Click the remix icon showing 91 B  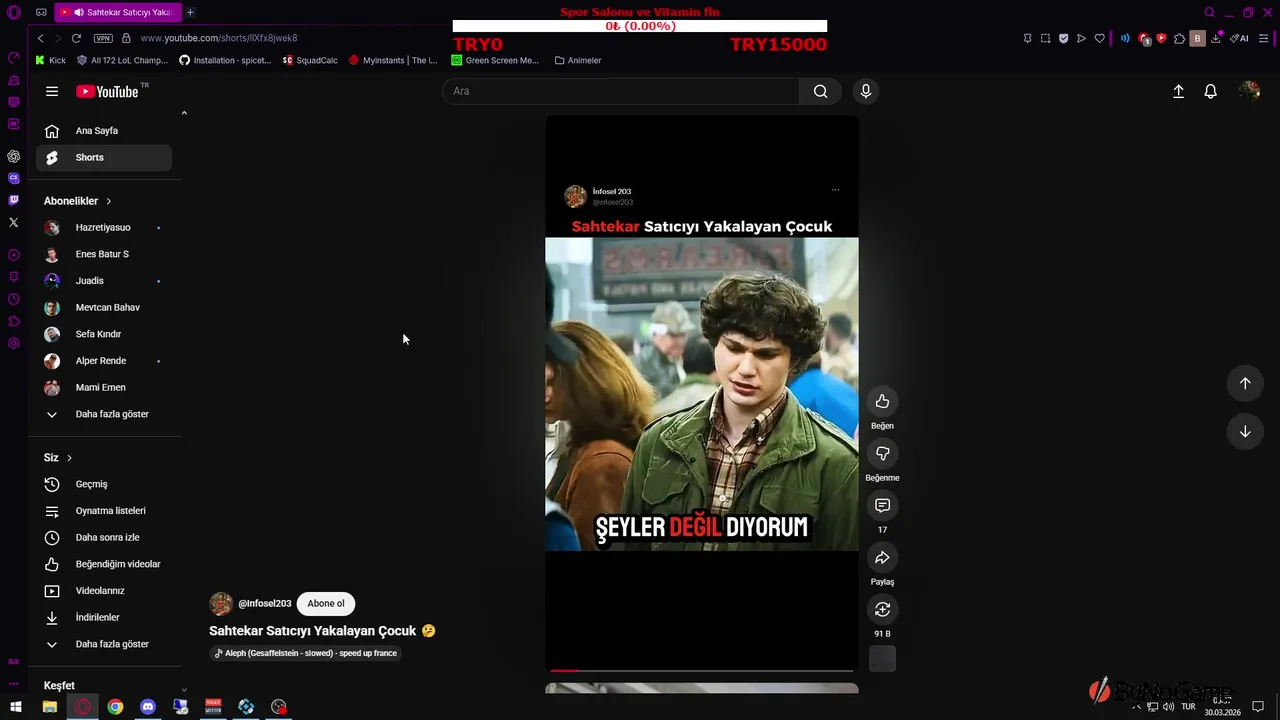[882, 609]
